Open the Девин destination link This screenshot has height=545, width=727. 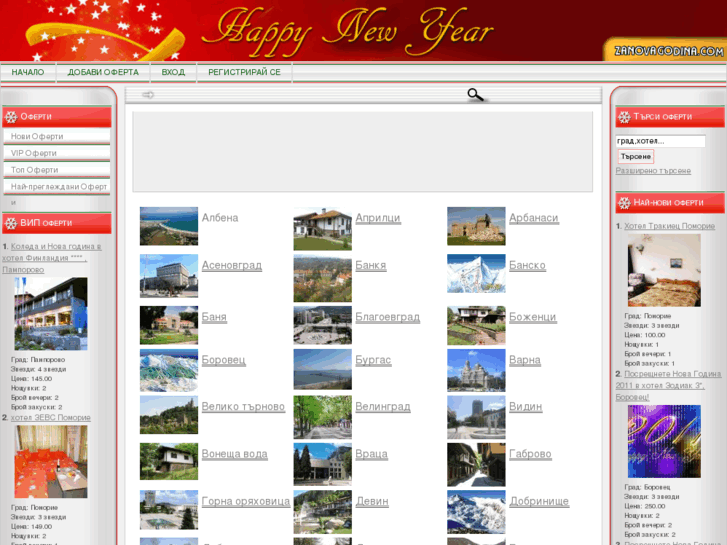pyautogui.click(x=372, y=501)
